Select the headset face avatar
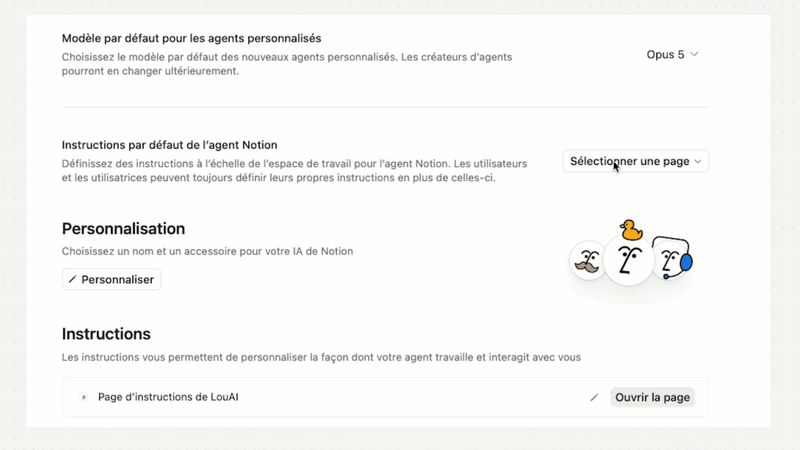Viewport: 800px width, 450px height. [672, 260]
